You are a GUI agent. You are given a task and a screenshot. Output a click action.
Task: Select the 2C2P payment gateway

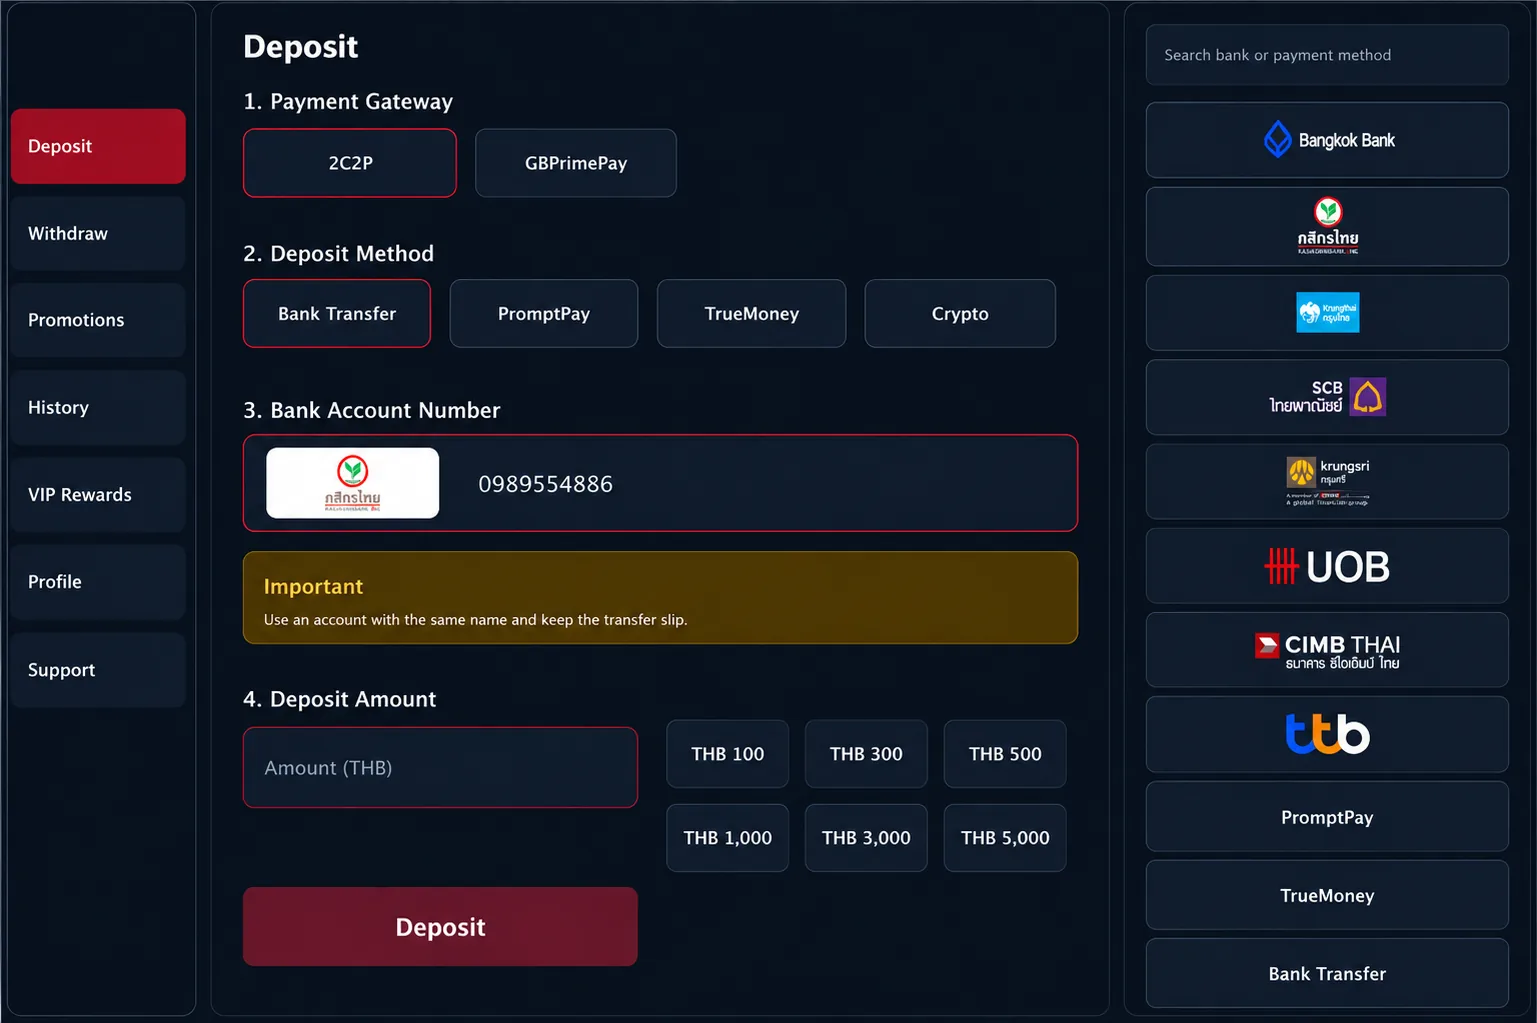(x=350, y=163)
